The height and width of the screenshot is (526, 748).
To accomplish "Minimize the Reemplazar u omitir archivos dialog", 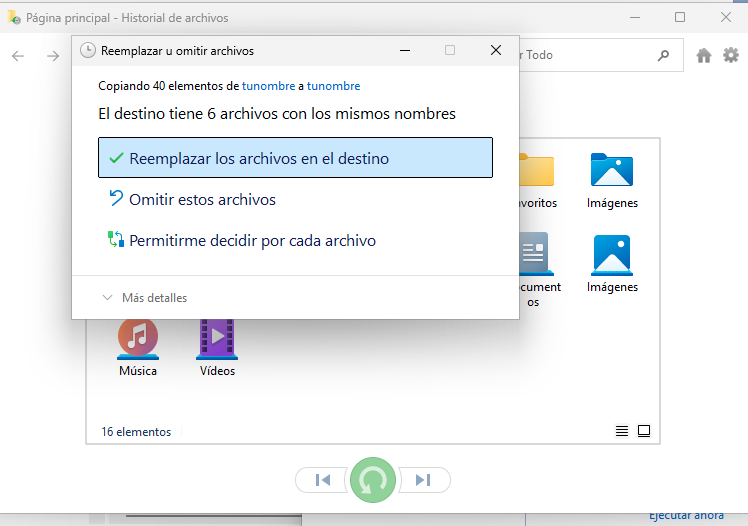I will pyautogui.click(x=405, y=50).
